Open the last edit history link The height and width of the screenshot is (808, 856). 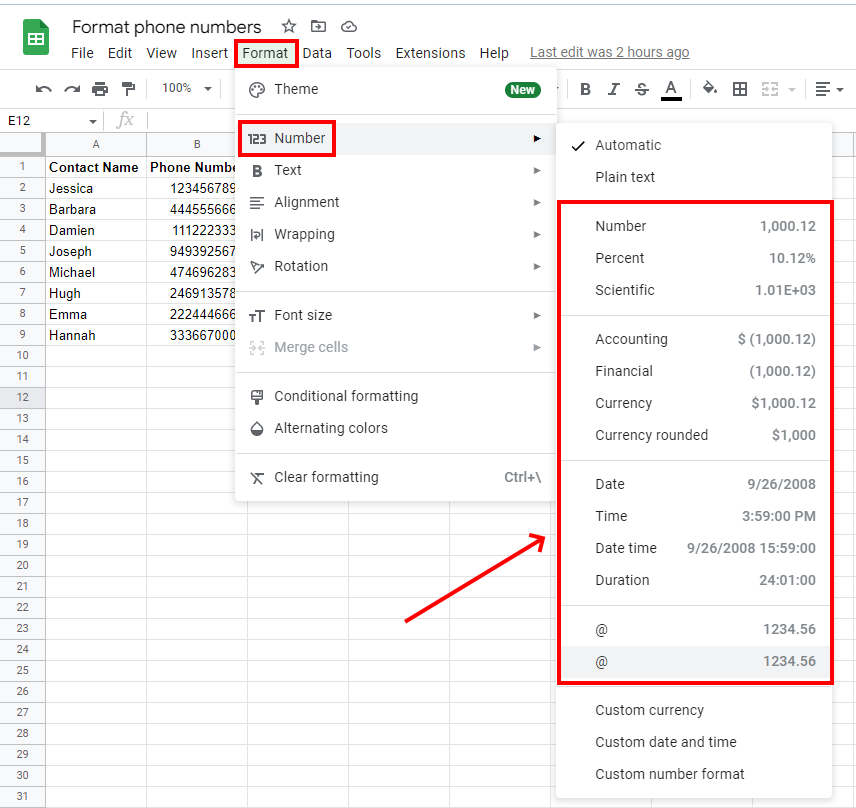coord(609,52)
